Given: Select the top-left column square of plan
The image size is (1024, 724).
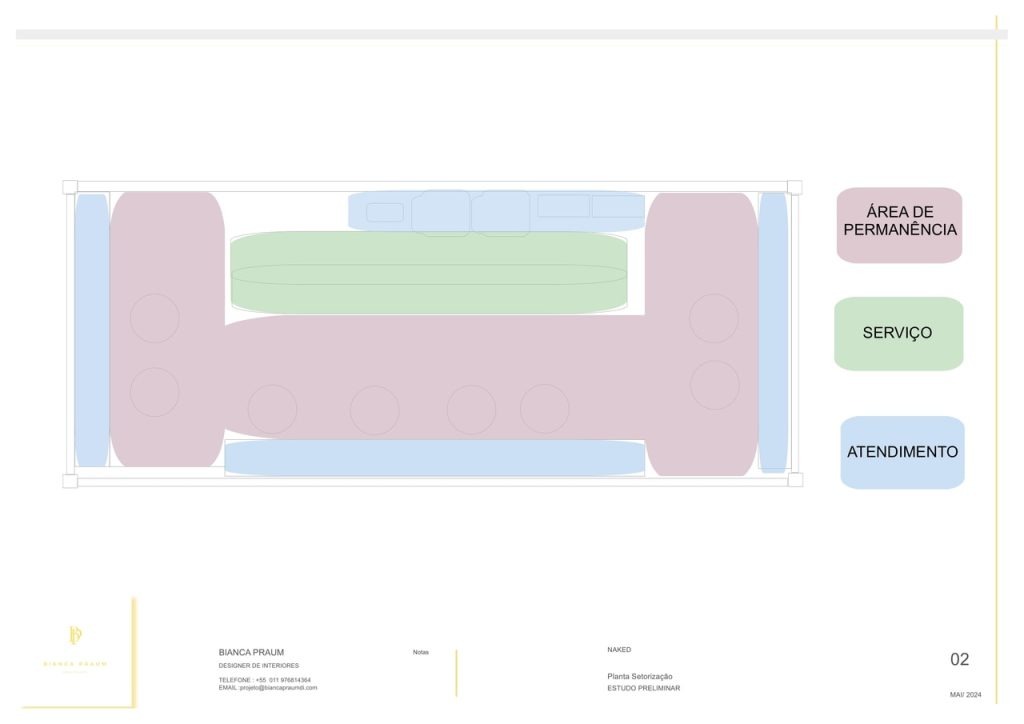Looking at the screenshot, I should point(70,187).
